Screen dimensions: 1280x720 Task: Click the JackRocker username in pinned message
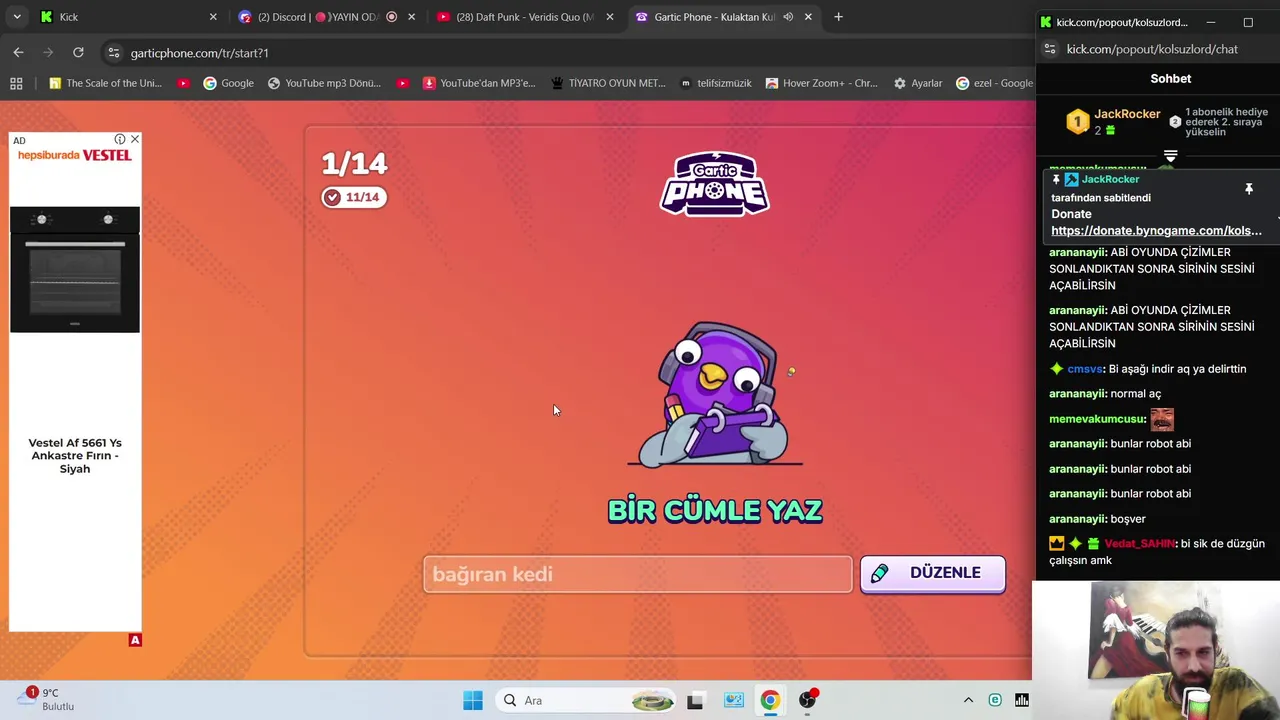point(1110,179)
